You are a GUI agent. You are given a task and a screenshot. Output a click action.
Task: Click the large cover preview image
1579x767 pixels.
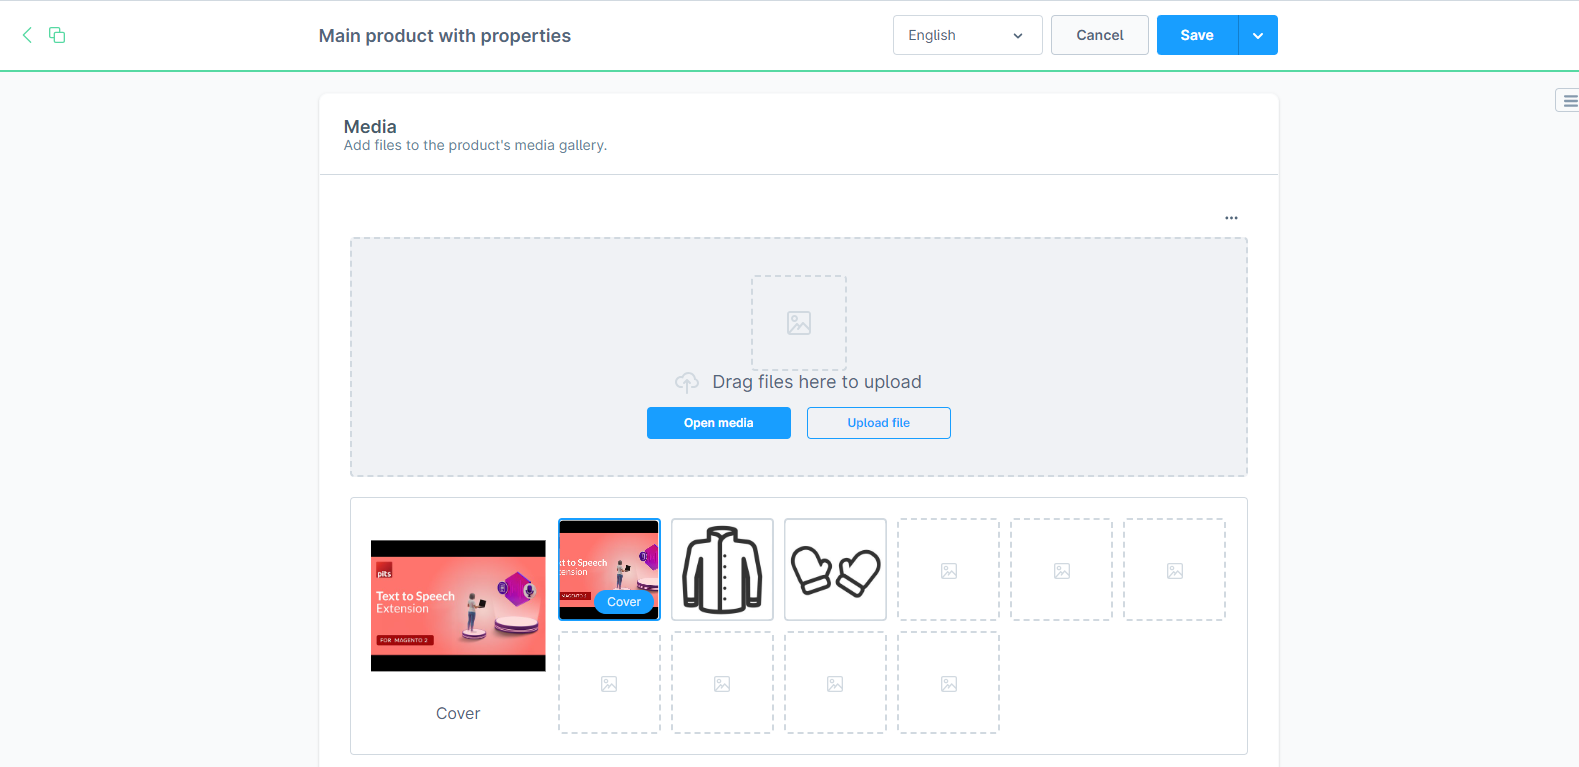[x=458, y=606]
